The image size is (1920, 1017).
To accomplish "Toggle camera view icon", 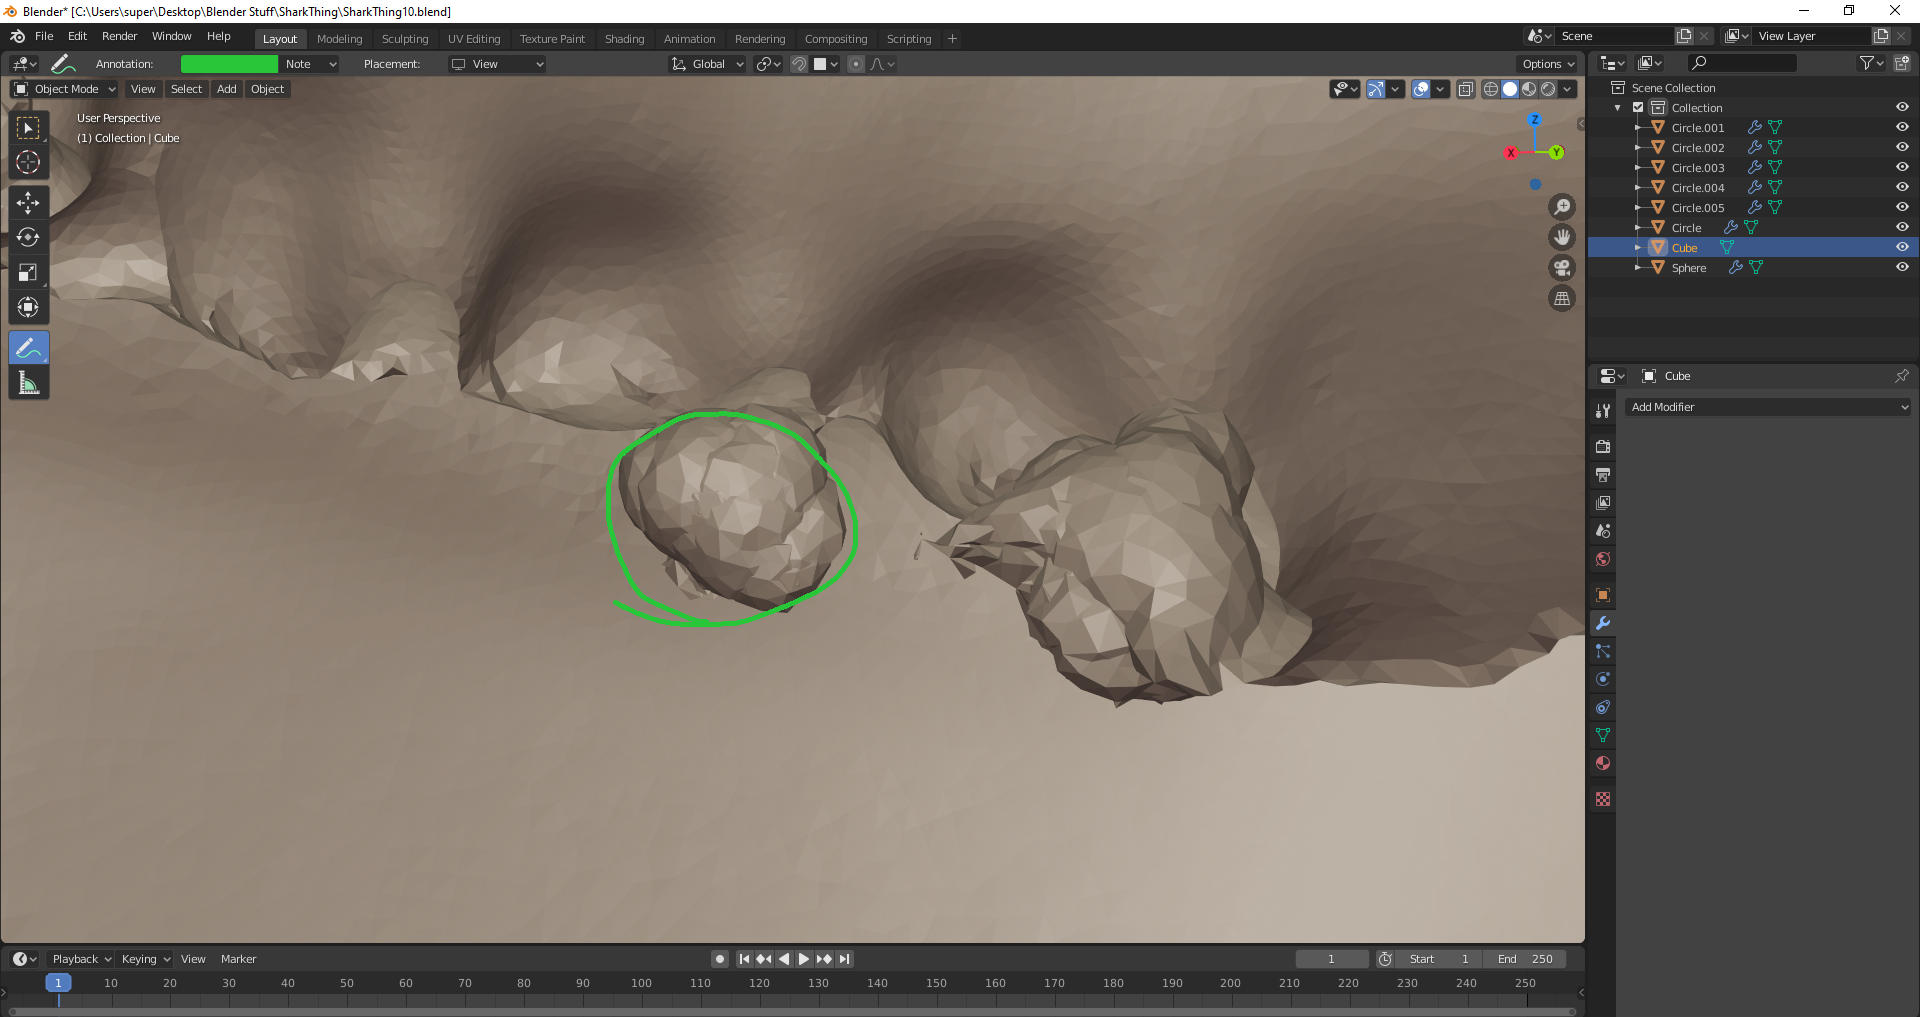I will click(1562, 268).
